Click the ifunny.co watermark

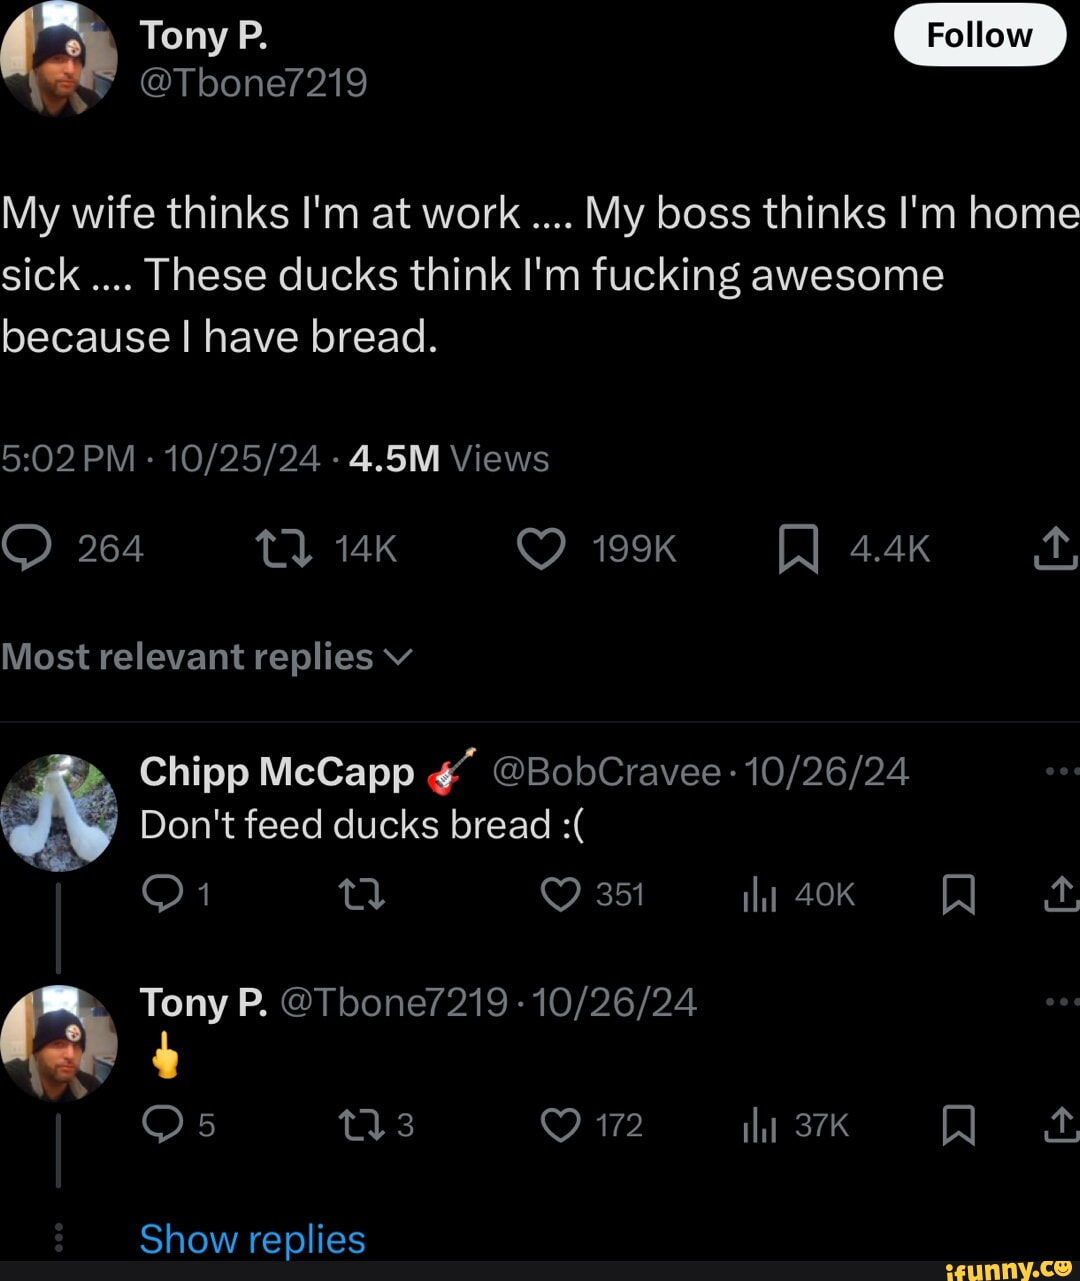1007,1272
